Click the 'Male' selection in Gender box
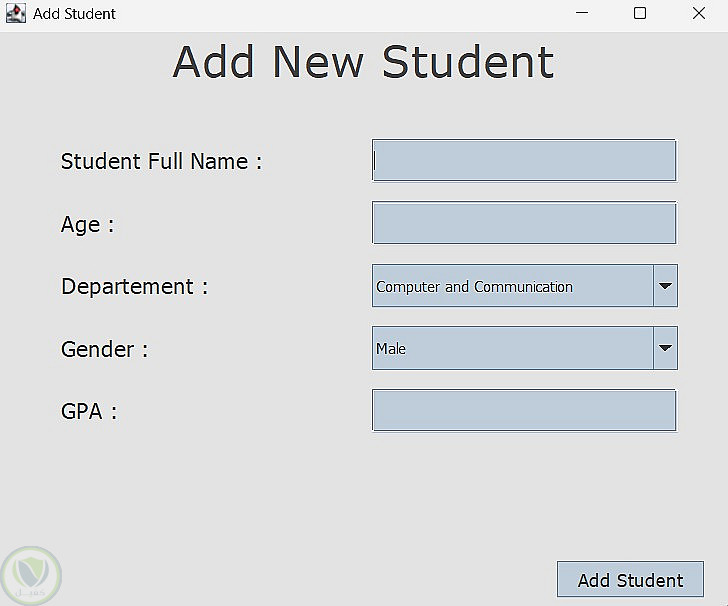 (391, 349)
